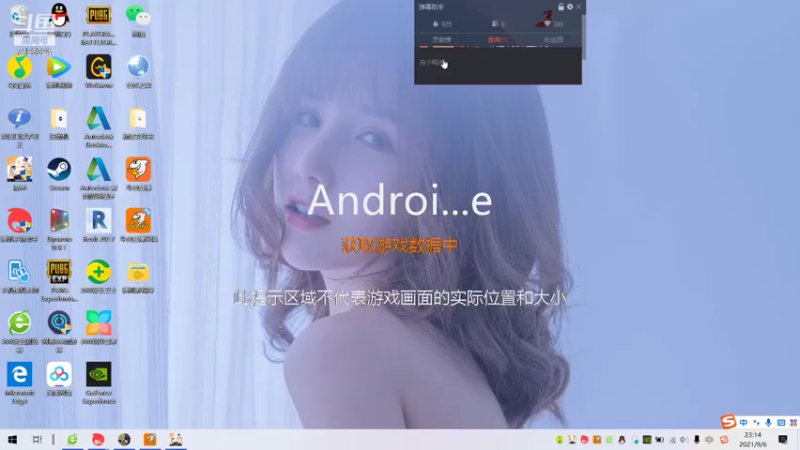Viewport: 800px width, 450px height.
Task: Open the Dynamo desktop shortcut
Action: (x=59, y=220)
